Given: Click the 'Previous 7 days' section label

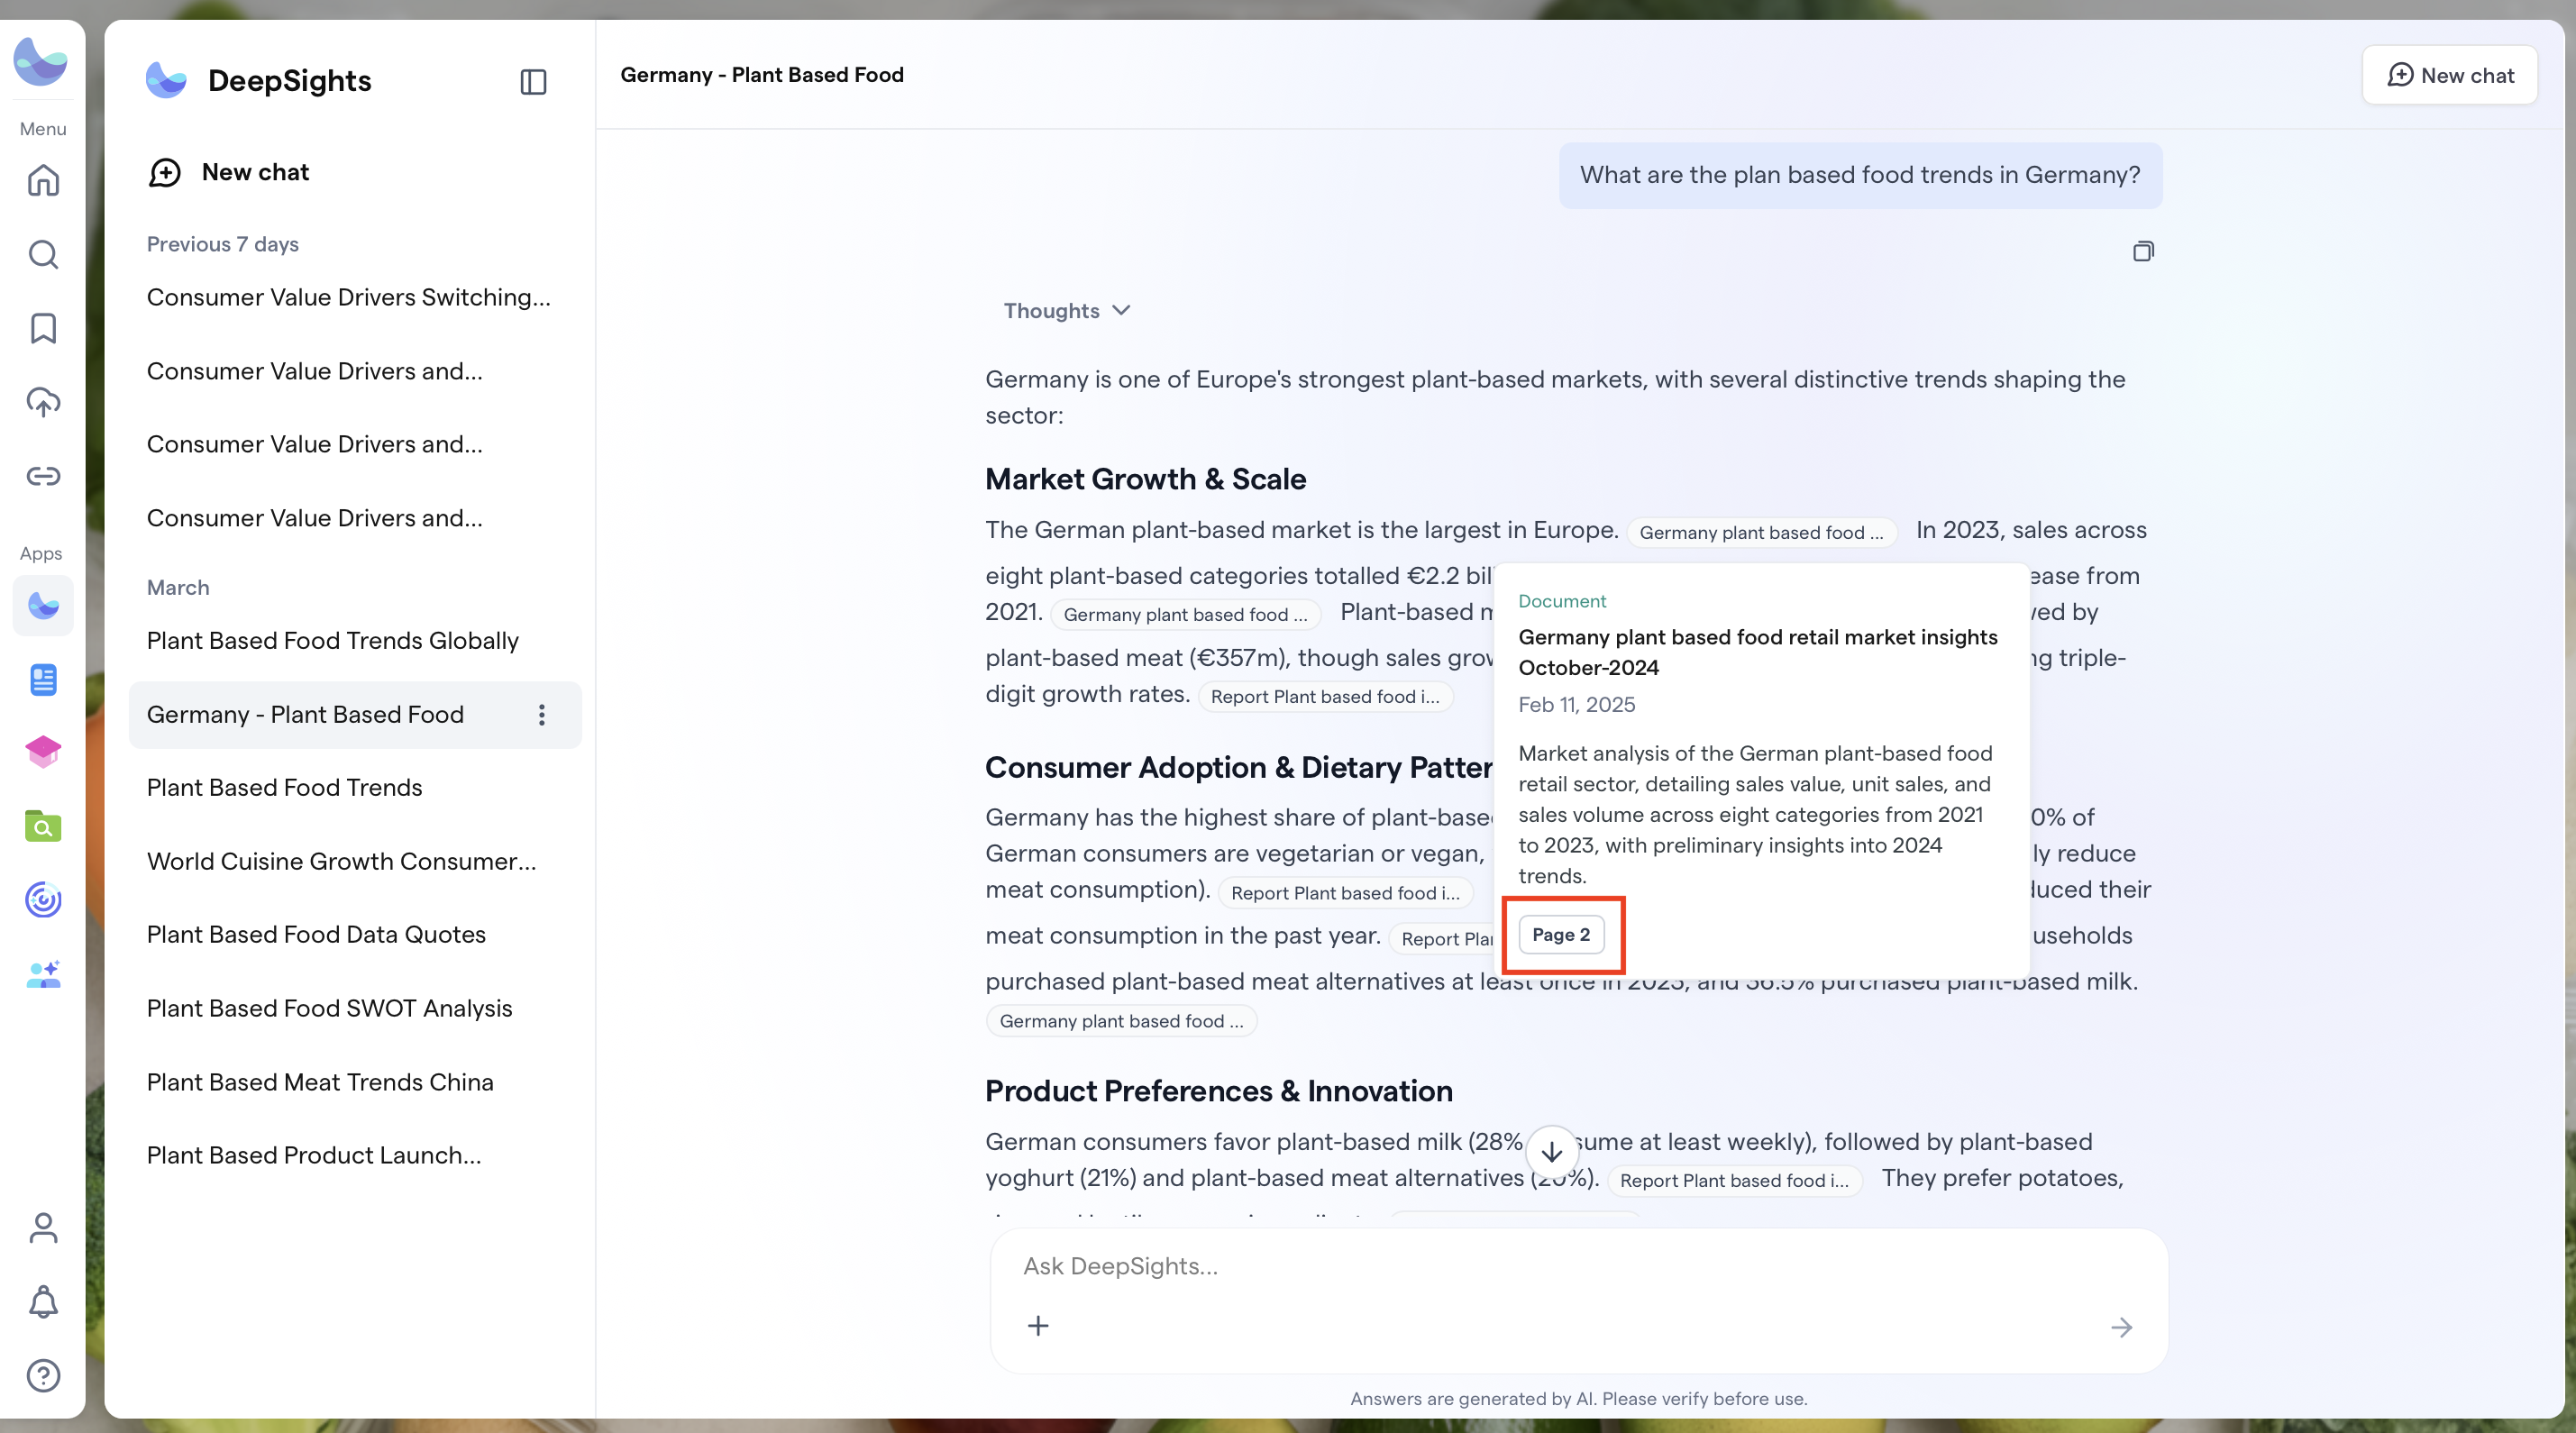Looking at the screenshot, I should pyautogui.click(x=223, y=245).
